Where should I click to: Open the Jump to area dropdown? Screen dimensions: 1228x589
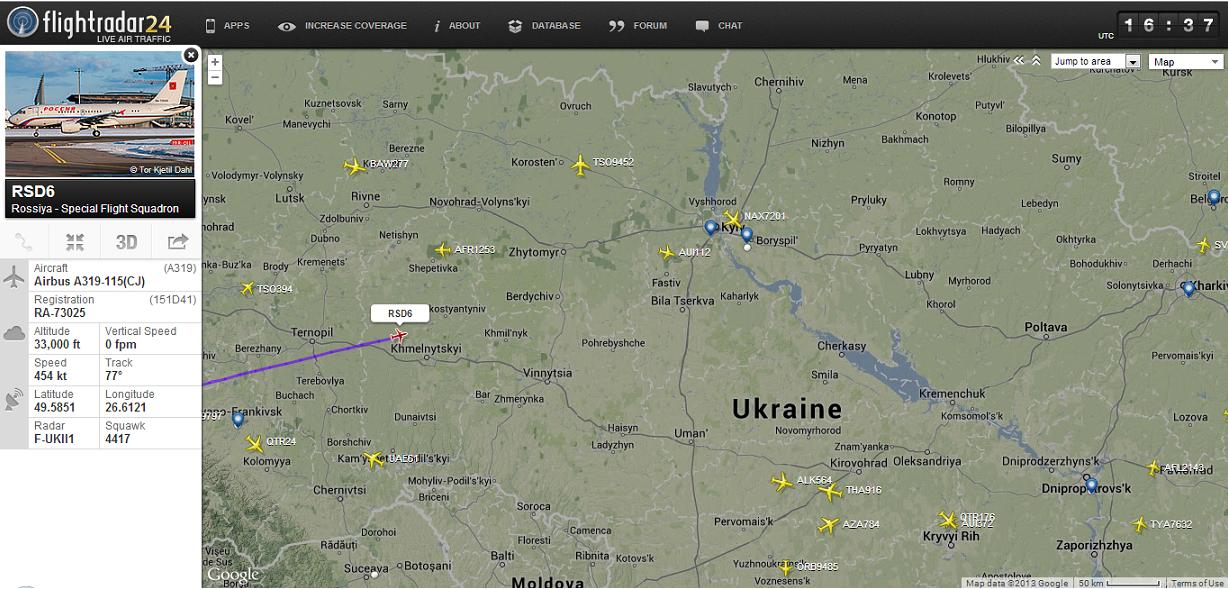coord(1096,62)
